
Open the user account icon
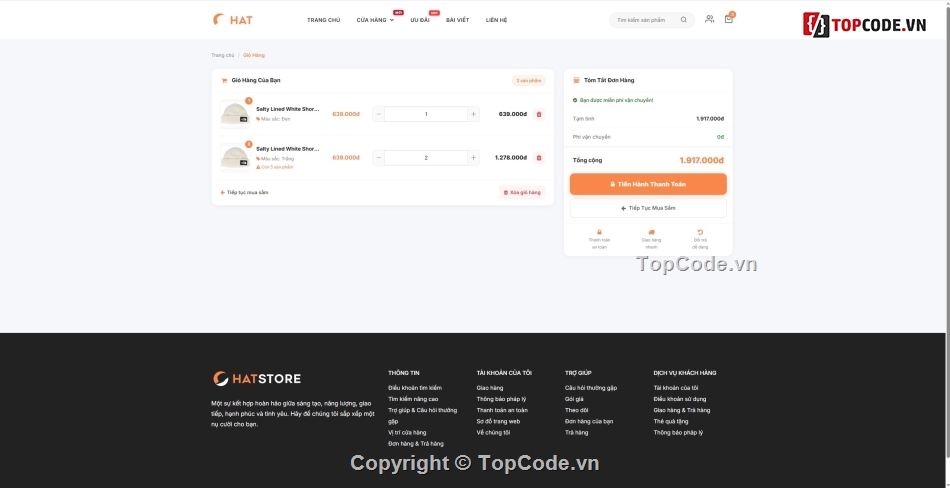click(x=709, y=19)
